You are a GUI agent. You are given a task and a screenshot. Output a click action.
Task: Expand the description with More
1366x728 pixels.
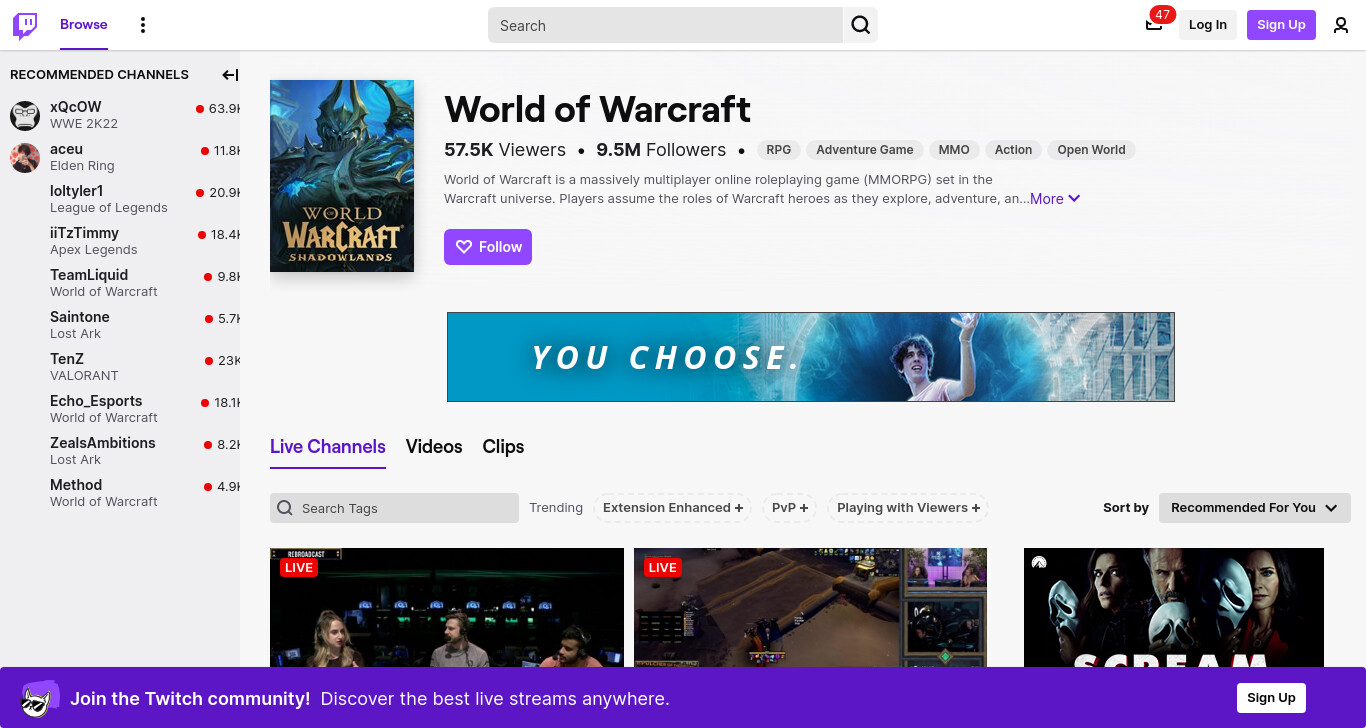(x=1055, y=199)
